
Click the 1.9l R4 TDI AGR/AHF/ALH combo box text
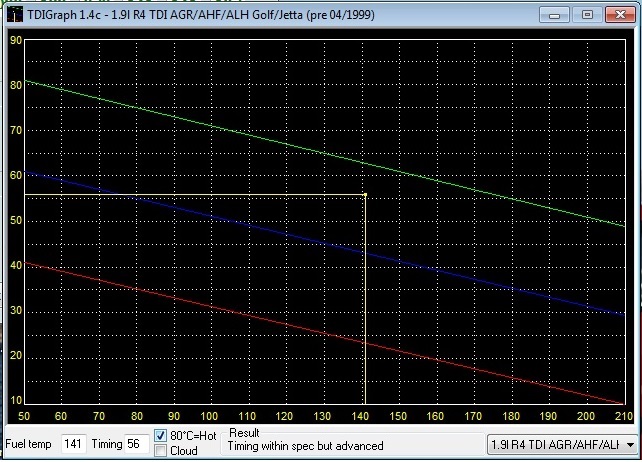555,443
